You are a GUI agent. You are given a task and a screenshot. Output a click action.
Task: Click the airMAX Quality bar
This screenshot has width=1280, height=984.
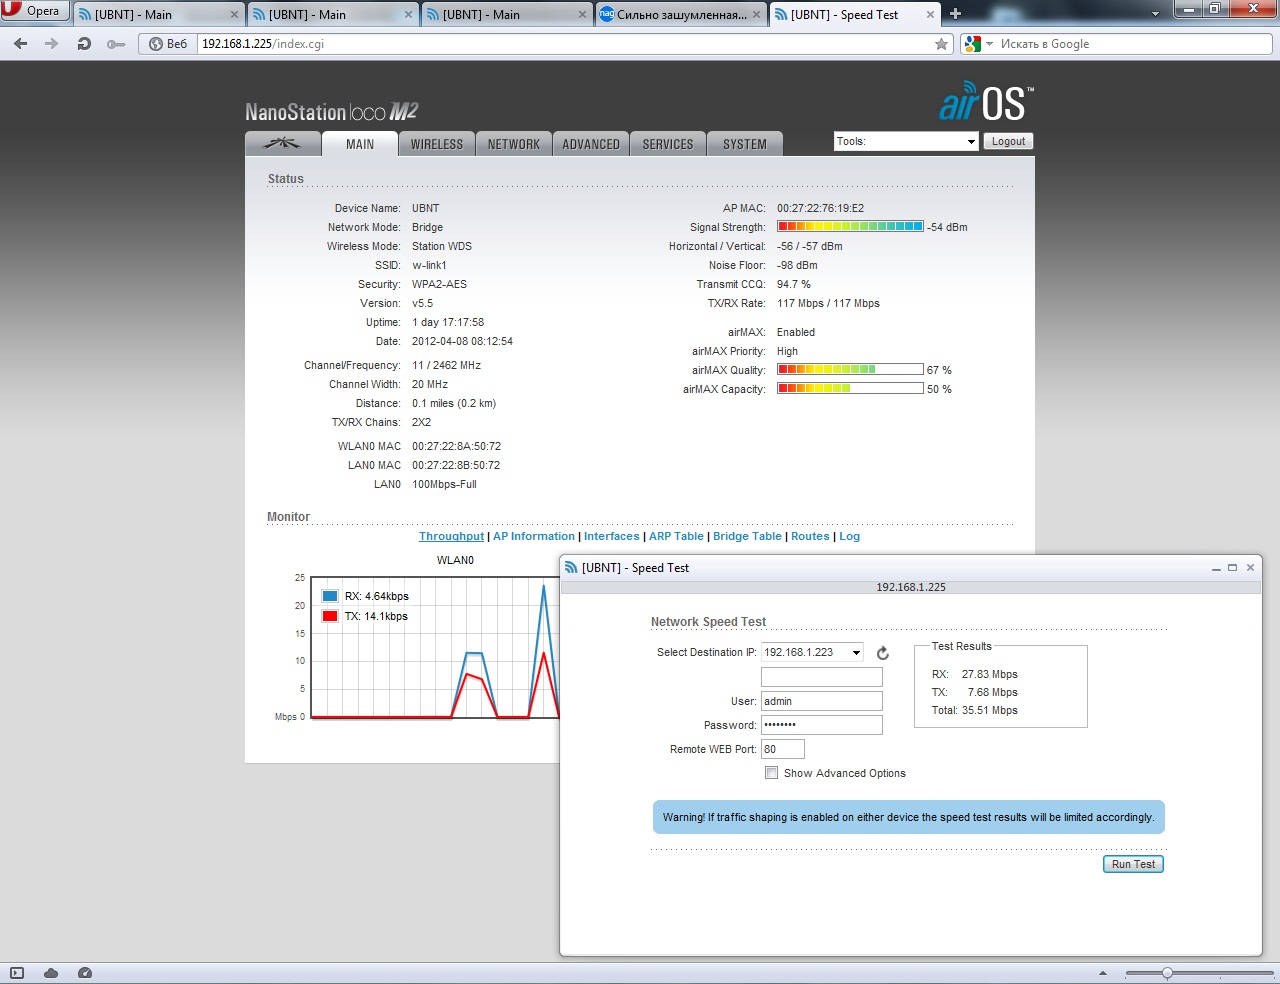(x=850, y=370)
